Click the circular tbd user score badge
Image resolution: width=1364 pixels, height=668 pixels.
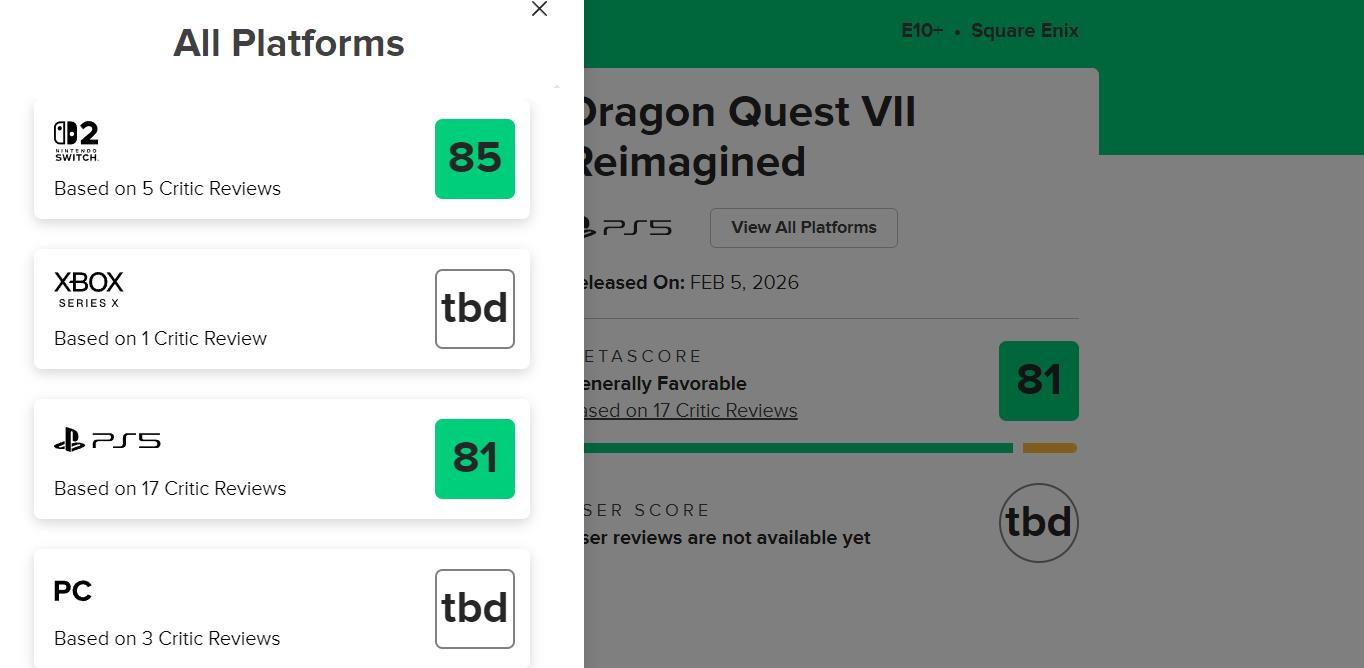(x=1038, y=522)
